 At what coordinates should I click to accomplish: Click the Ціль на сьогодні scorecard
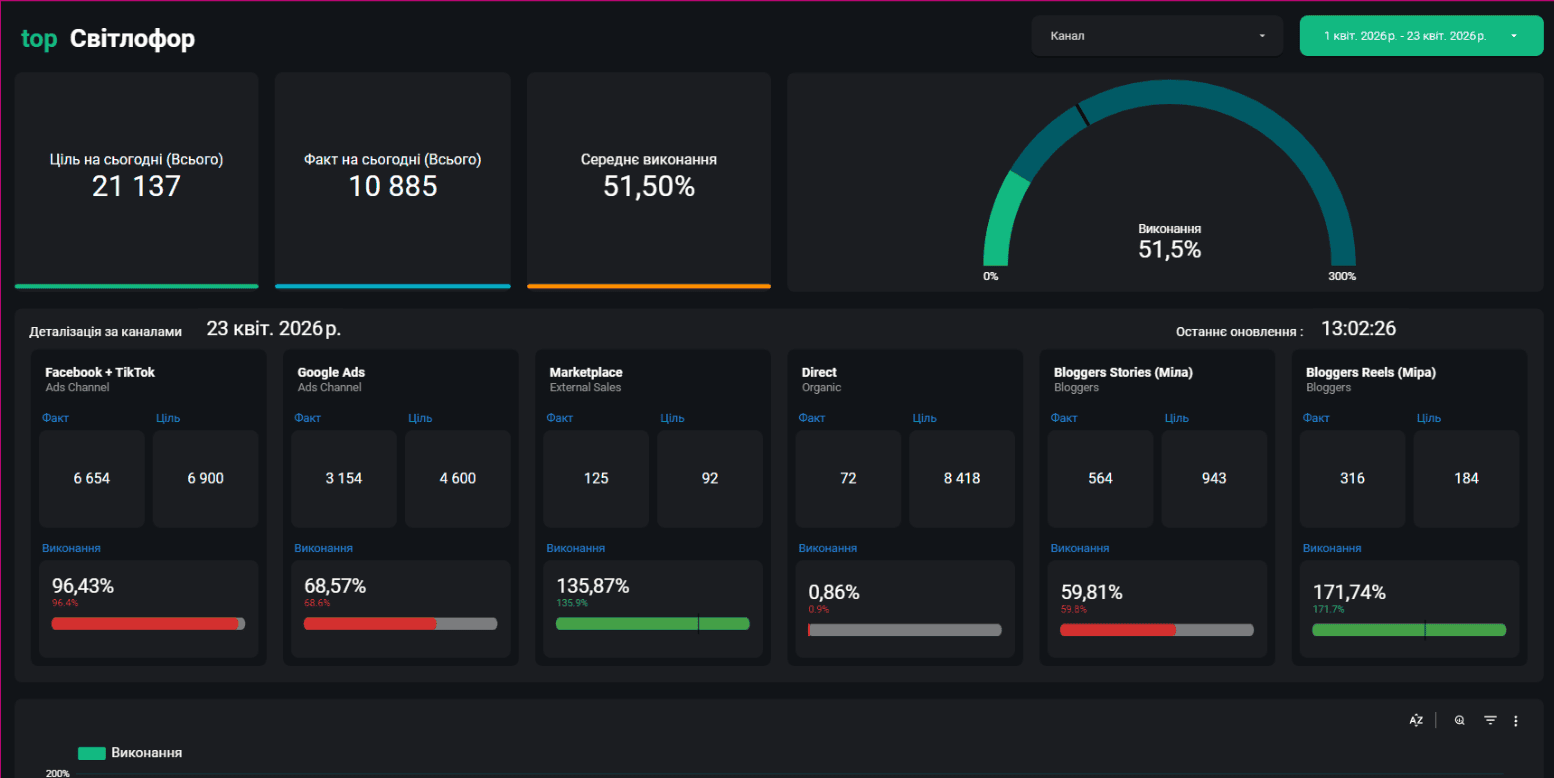pyautogui.click(x=136, y=180)
